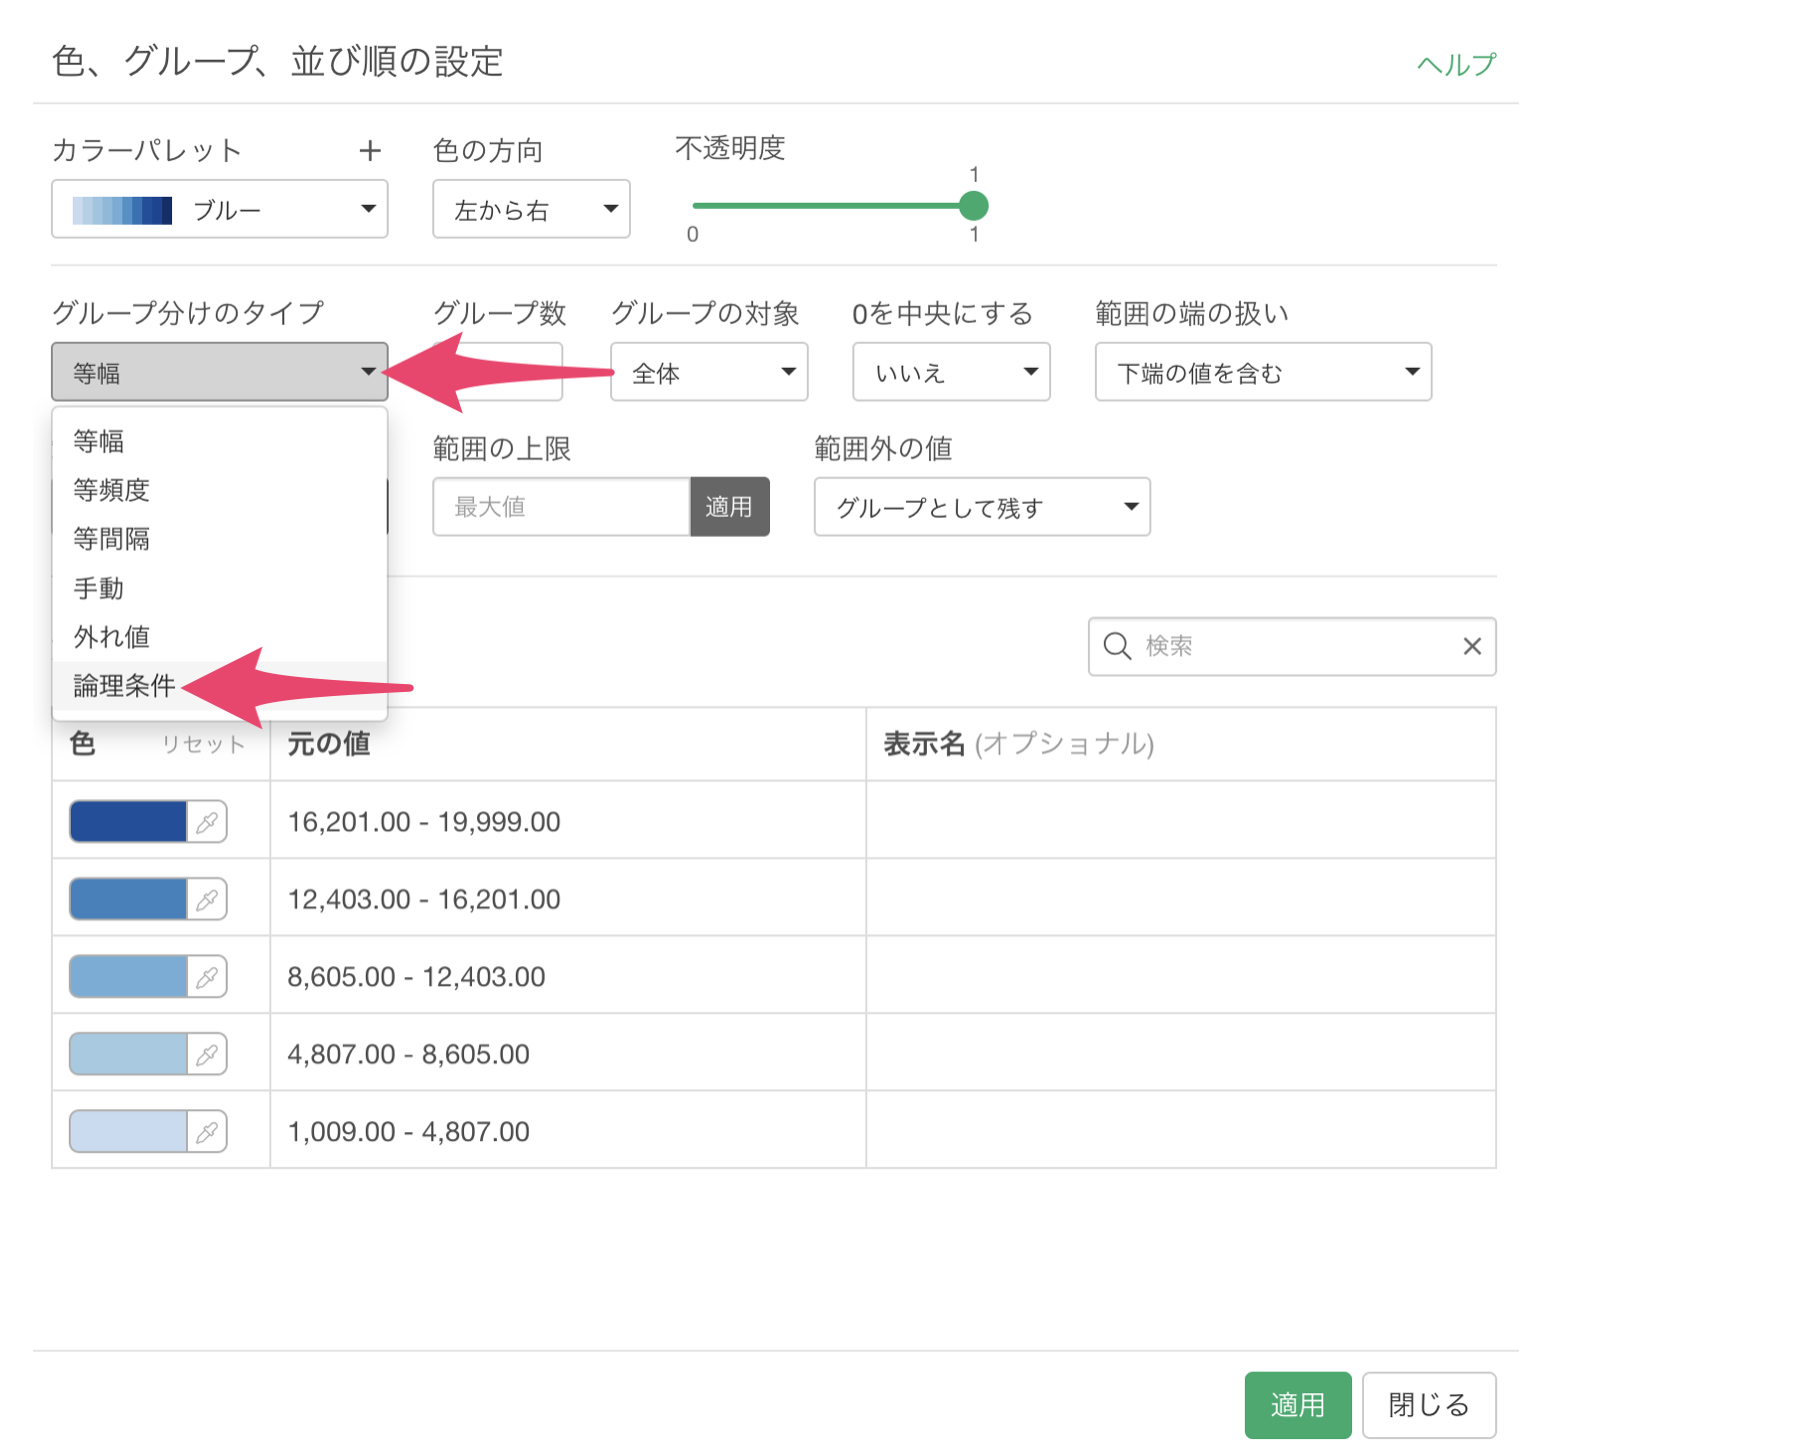This screenshot has height=1454, width=1810.
Task: Click the magnifier icon in search field
Action: [1117, 646]
